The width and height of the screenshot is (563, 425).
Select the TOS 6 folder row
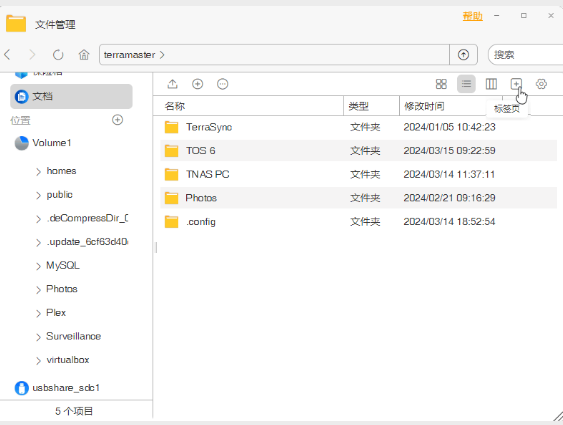point(358,150)
